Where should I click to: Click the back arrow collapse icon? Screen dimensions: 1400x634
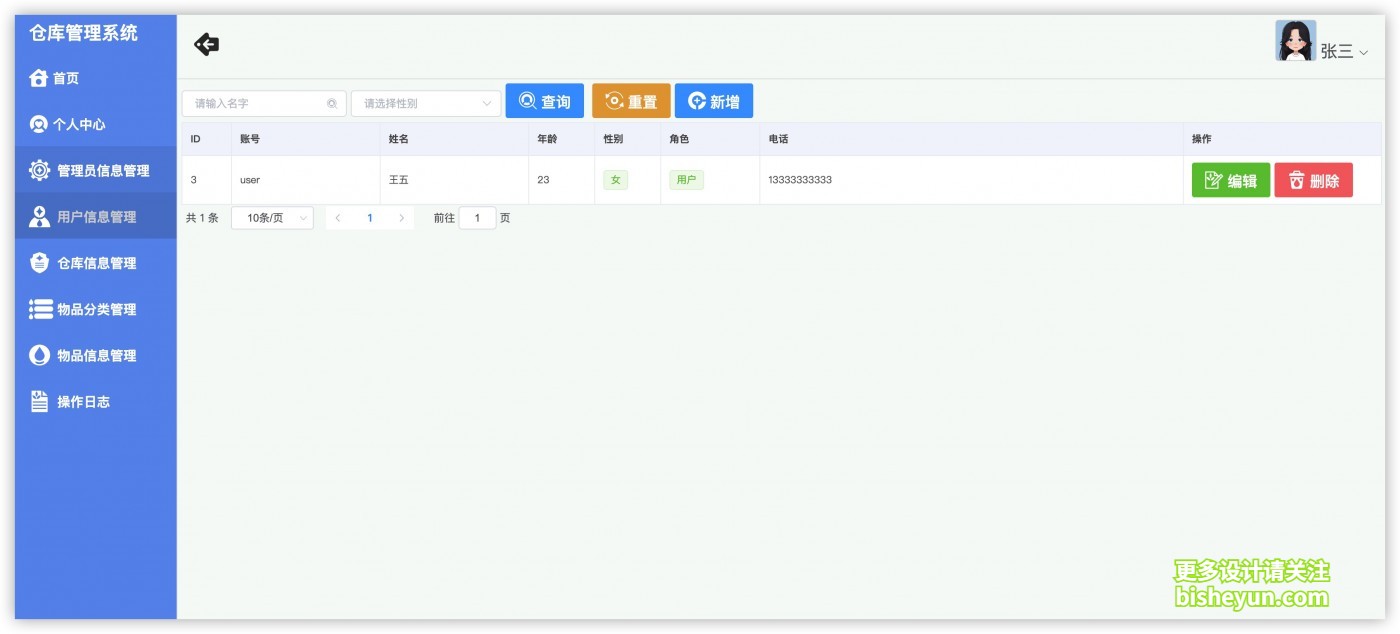(206, 44)
